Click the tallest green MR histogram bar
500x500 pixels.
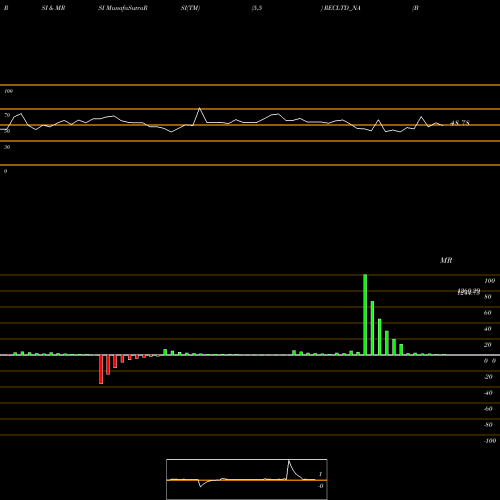tap(365, 315)
